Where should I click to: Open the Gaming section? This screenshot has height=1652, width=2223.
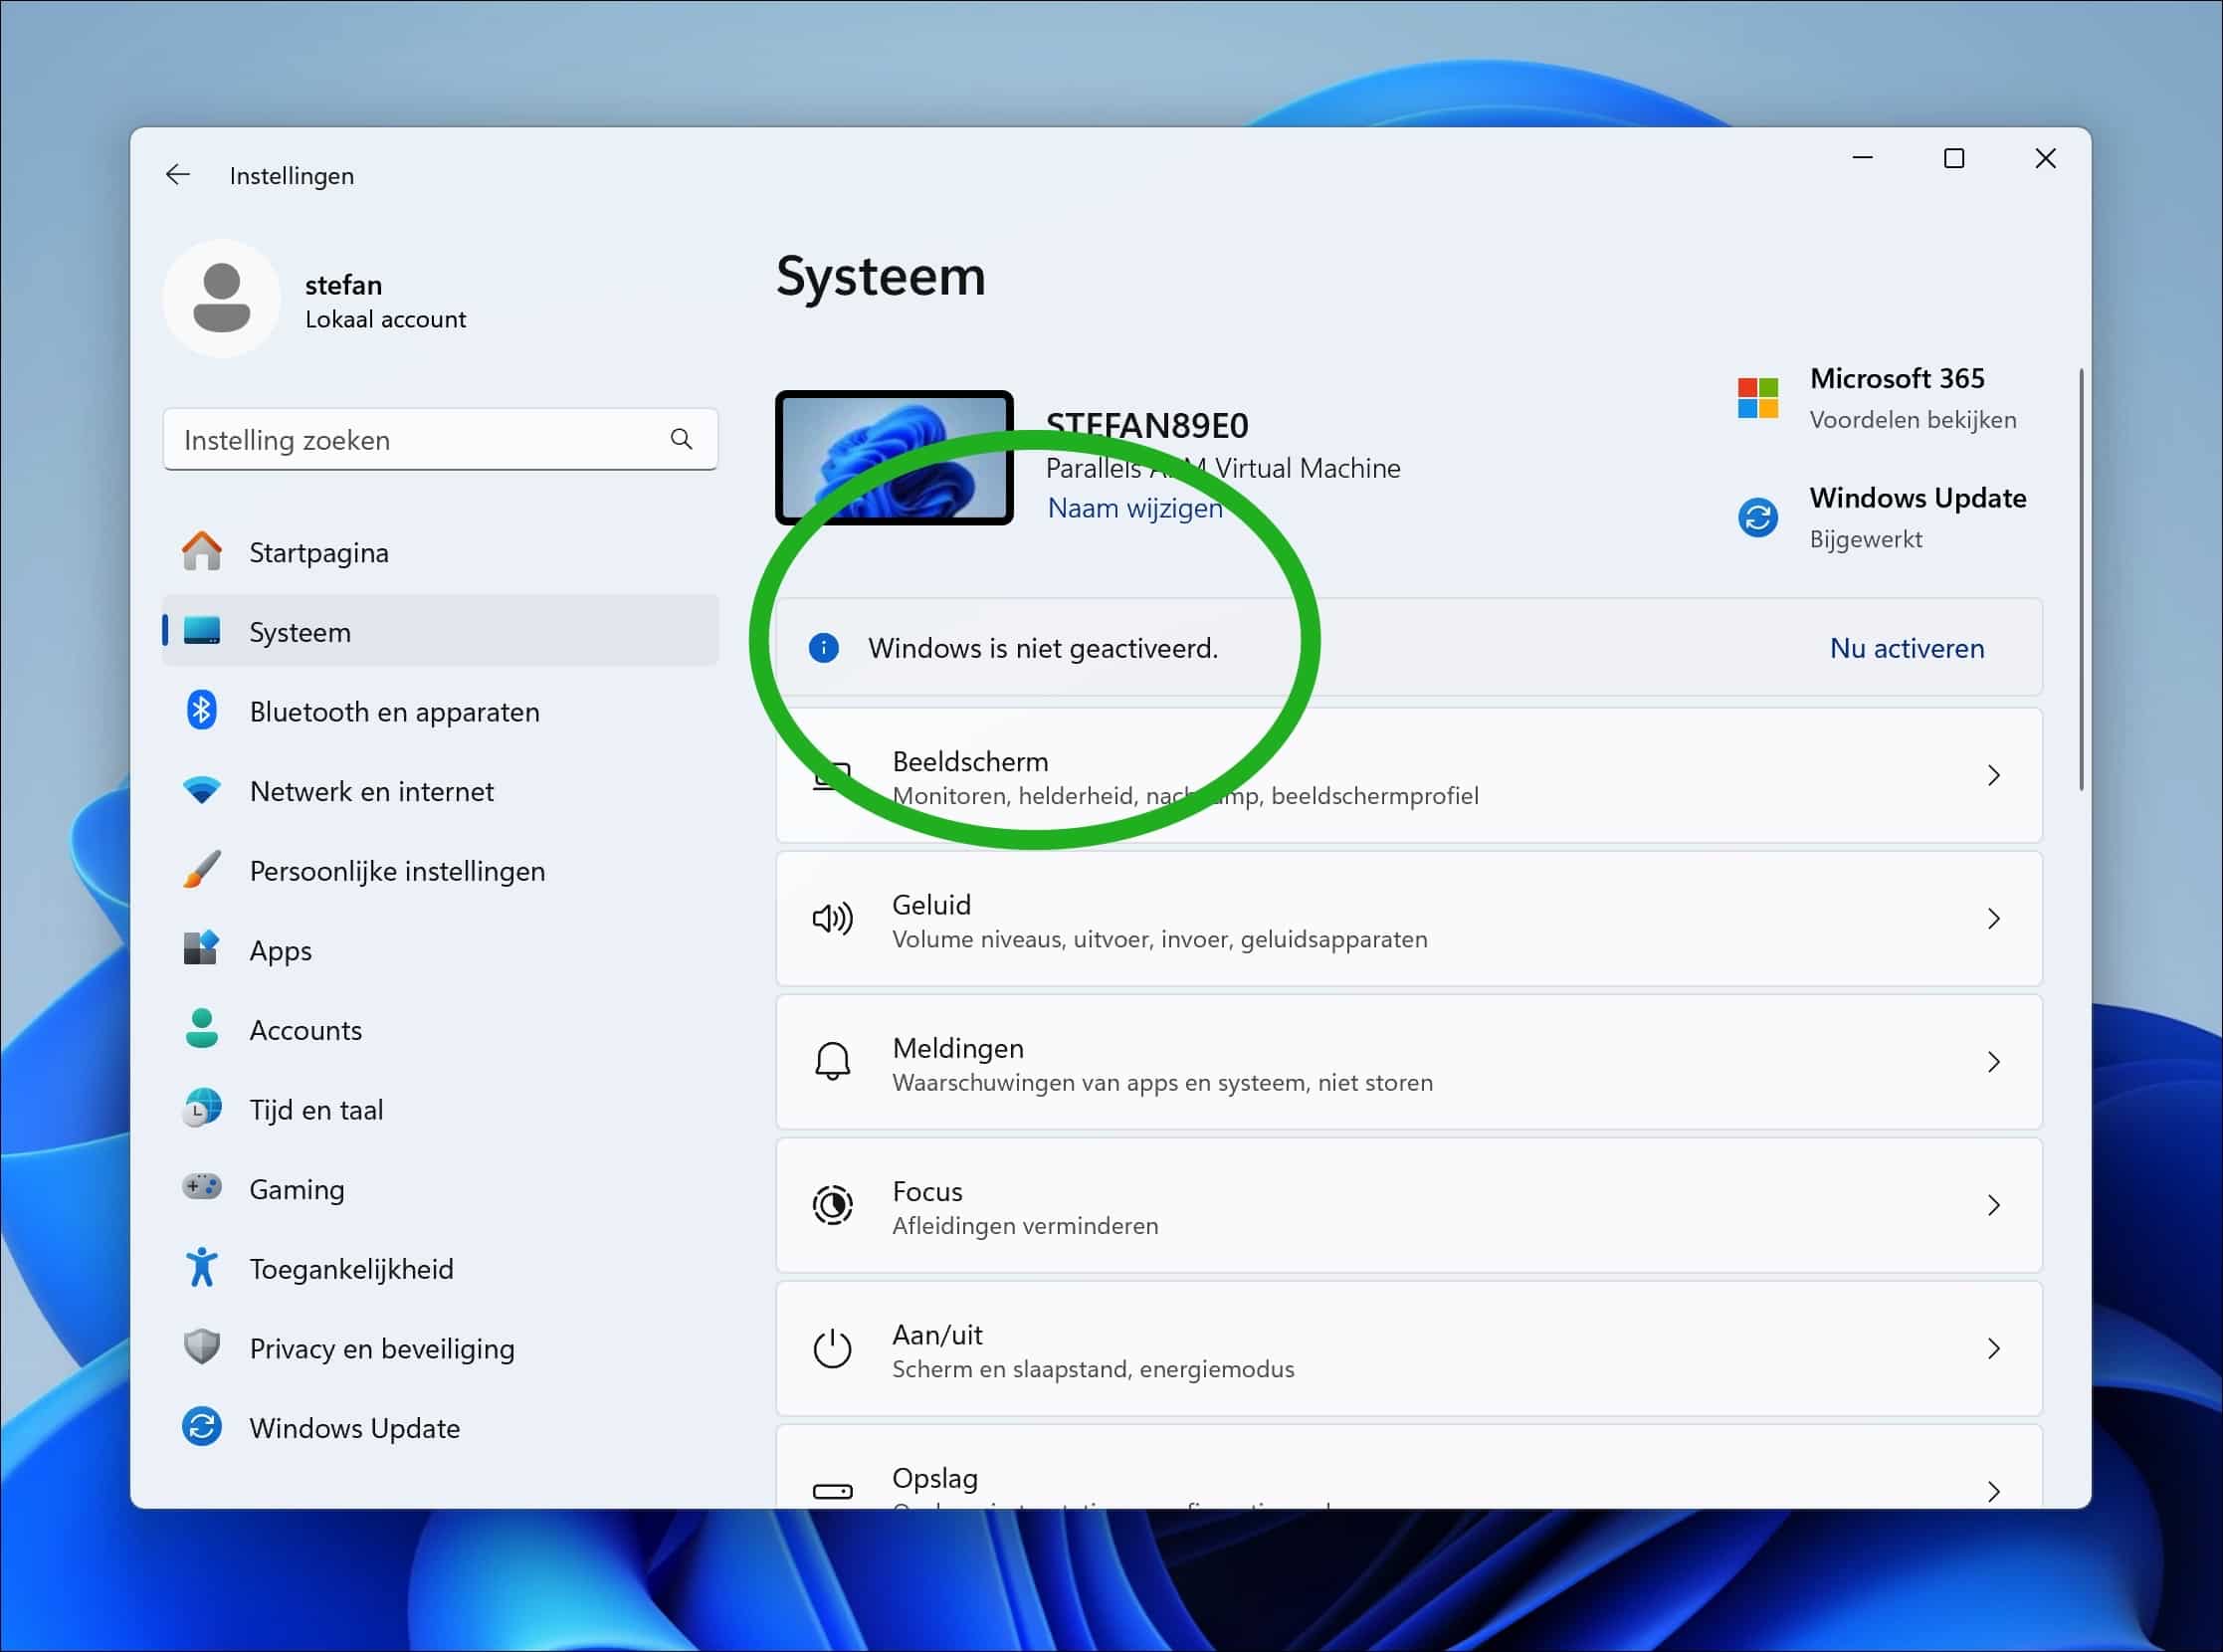(x=296, y=1188)
